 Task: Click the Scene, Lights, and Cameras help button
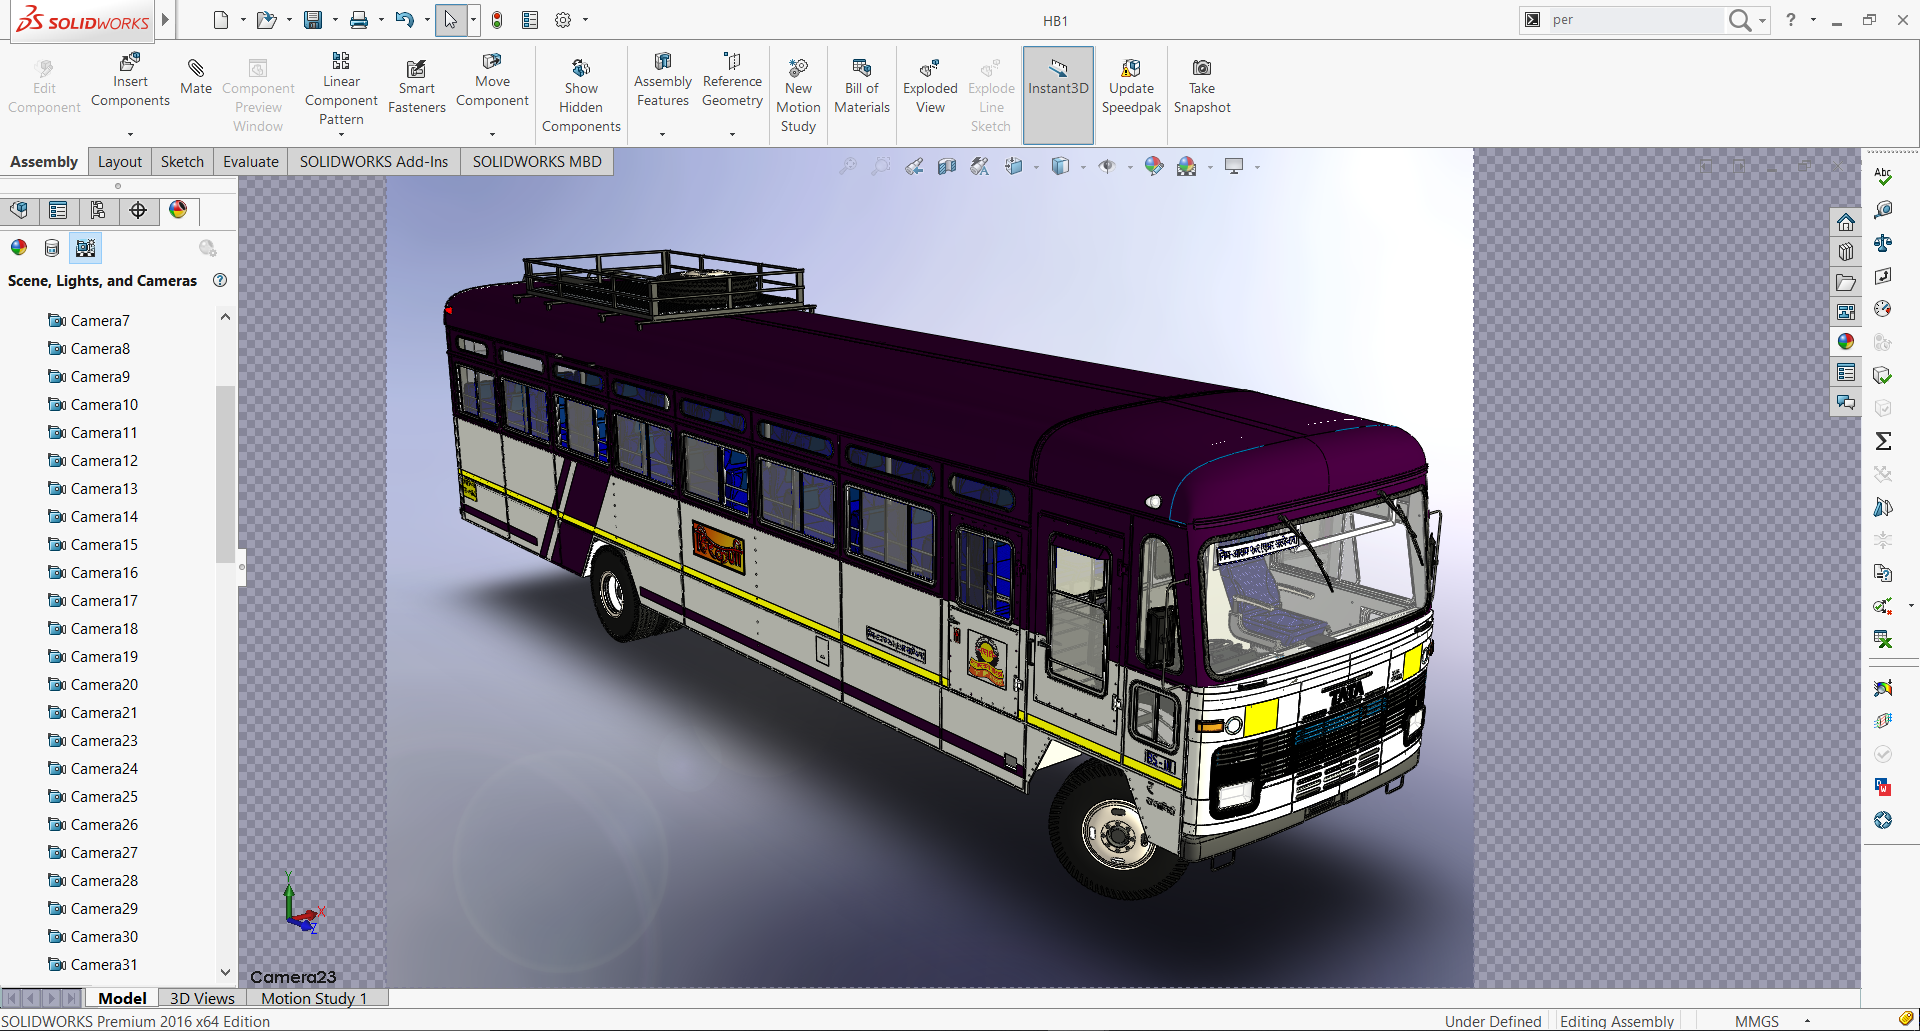click(220, 281)
